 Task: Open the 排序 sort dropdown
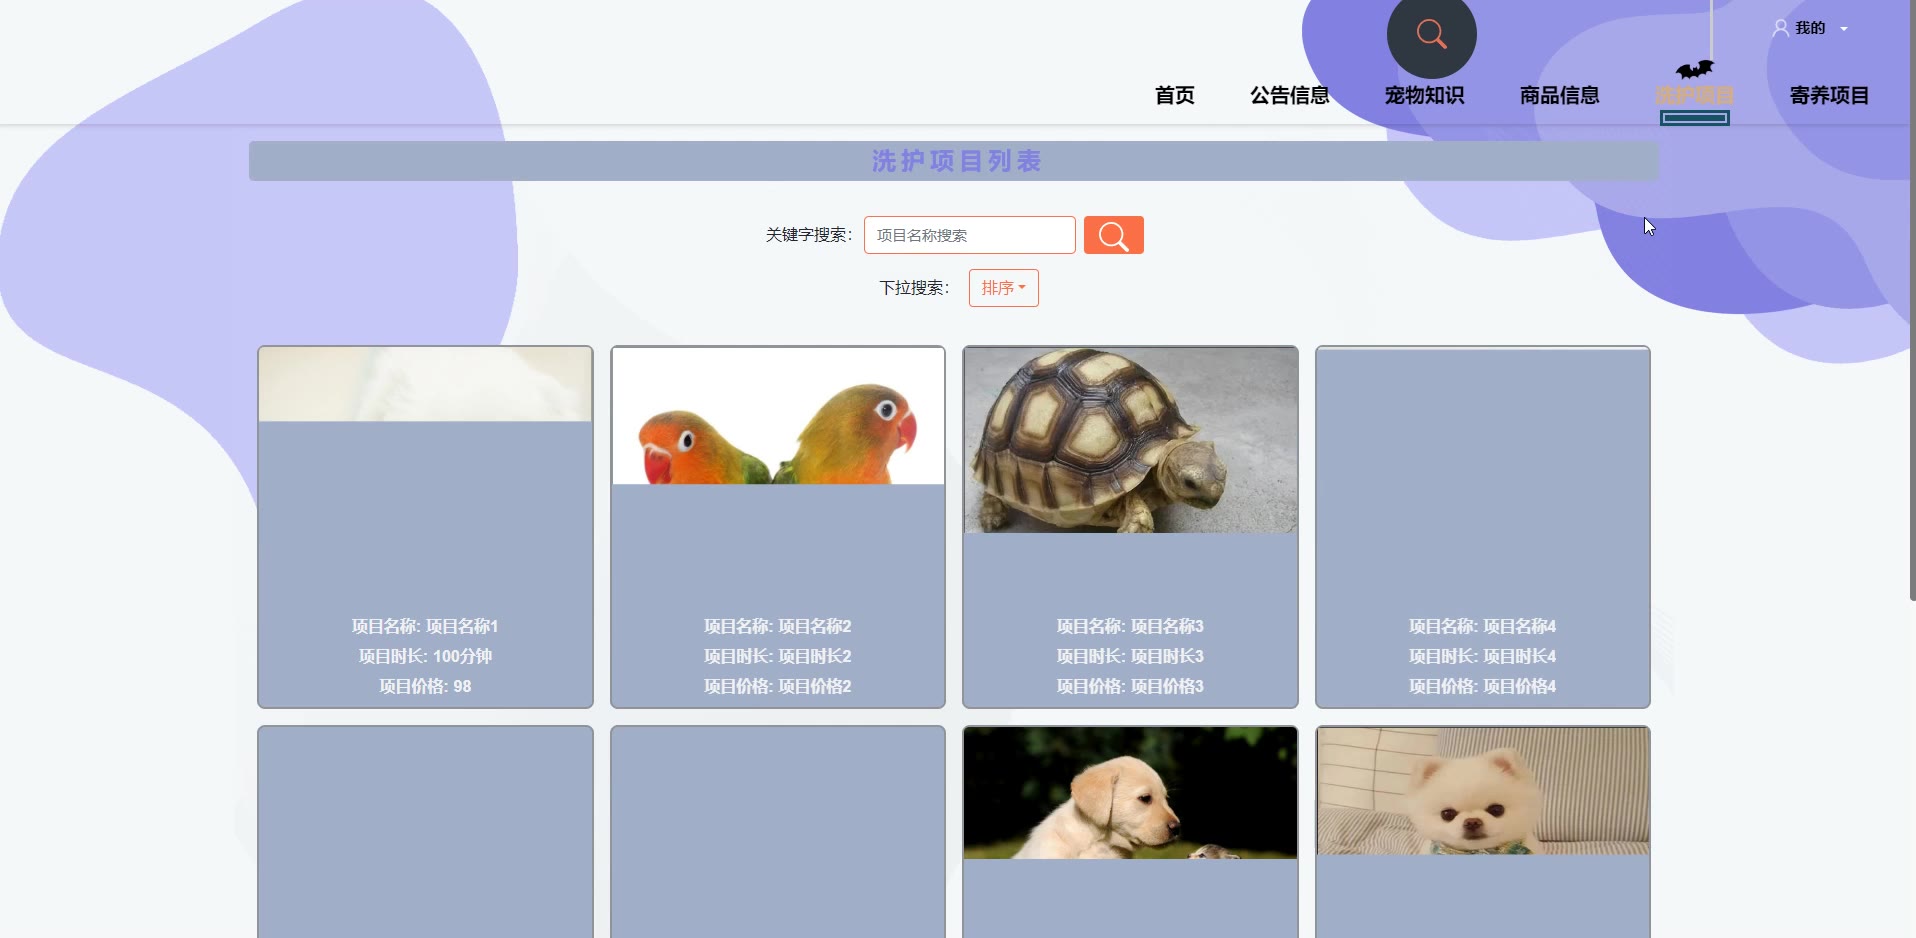click(1003, 288)
